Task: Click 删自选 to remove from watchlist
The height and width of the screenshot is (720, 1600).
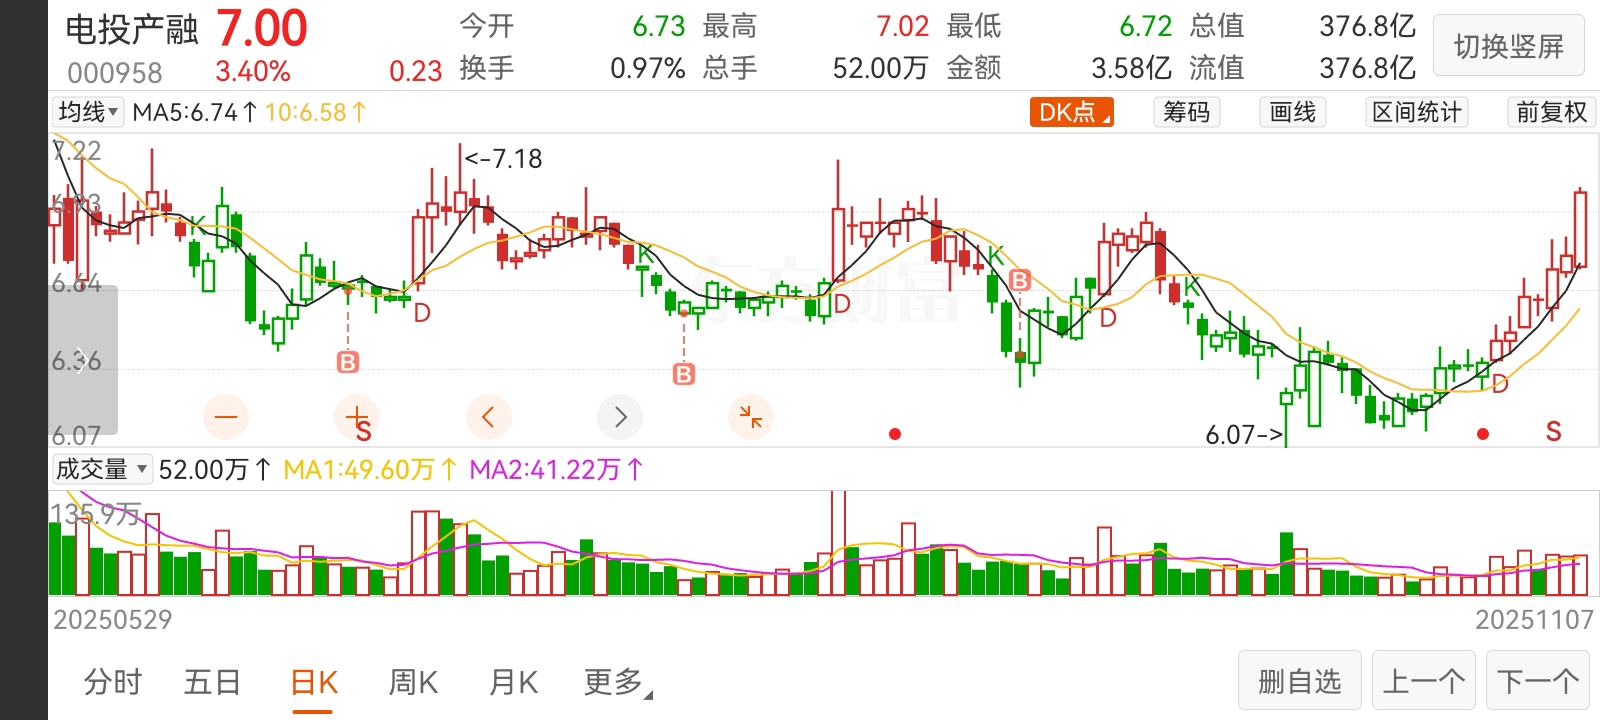Action: point(1300,682)
